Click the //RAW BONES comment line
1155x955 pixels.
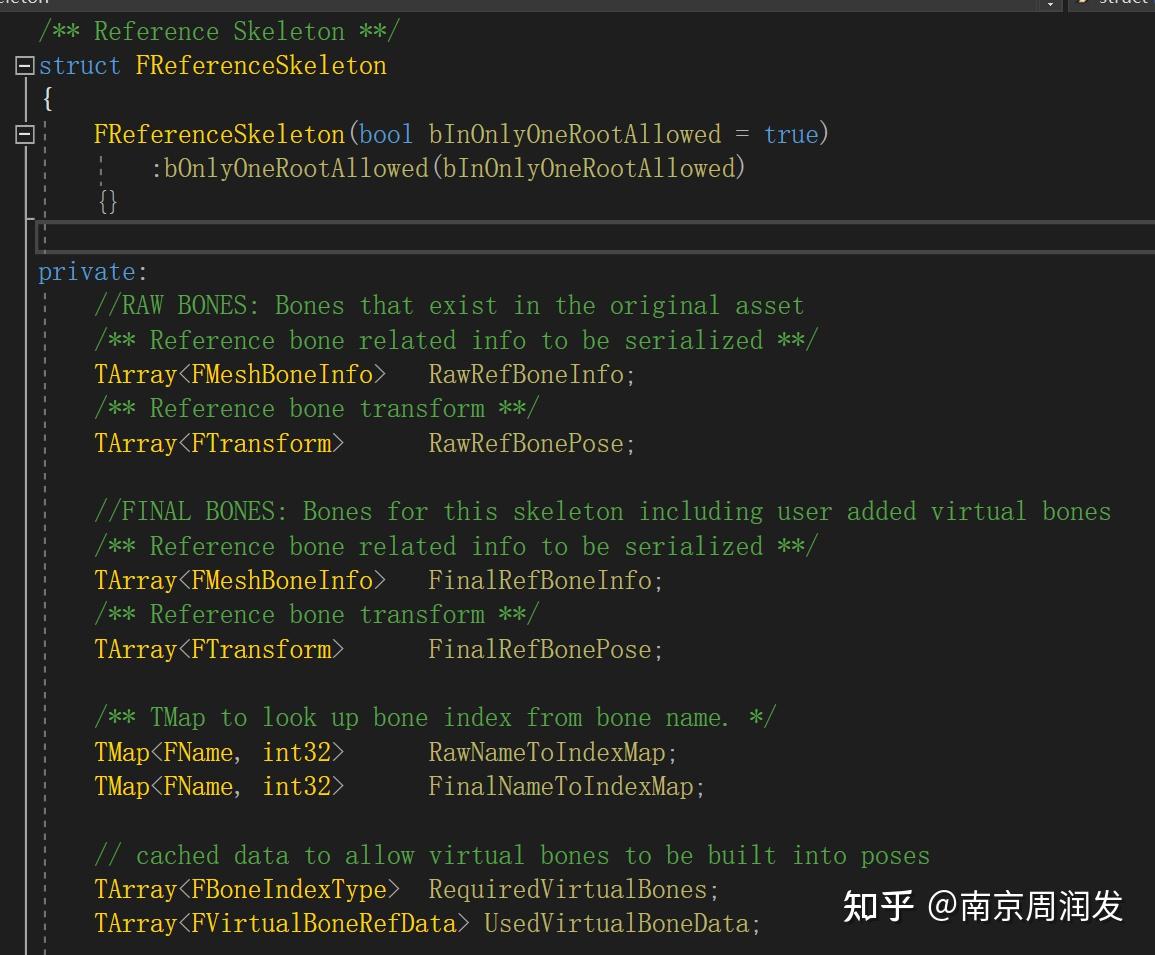tap(449, 306)
